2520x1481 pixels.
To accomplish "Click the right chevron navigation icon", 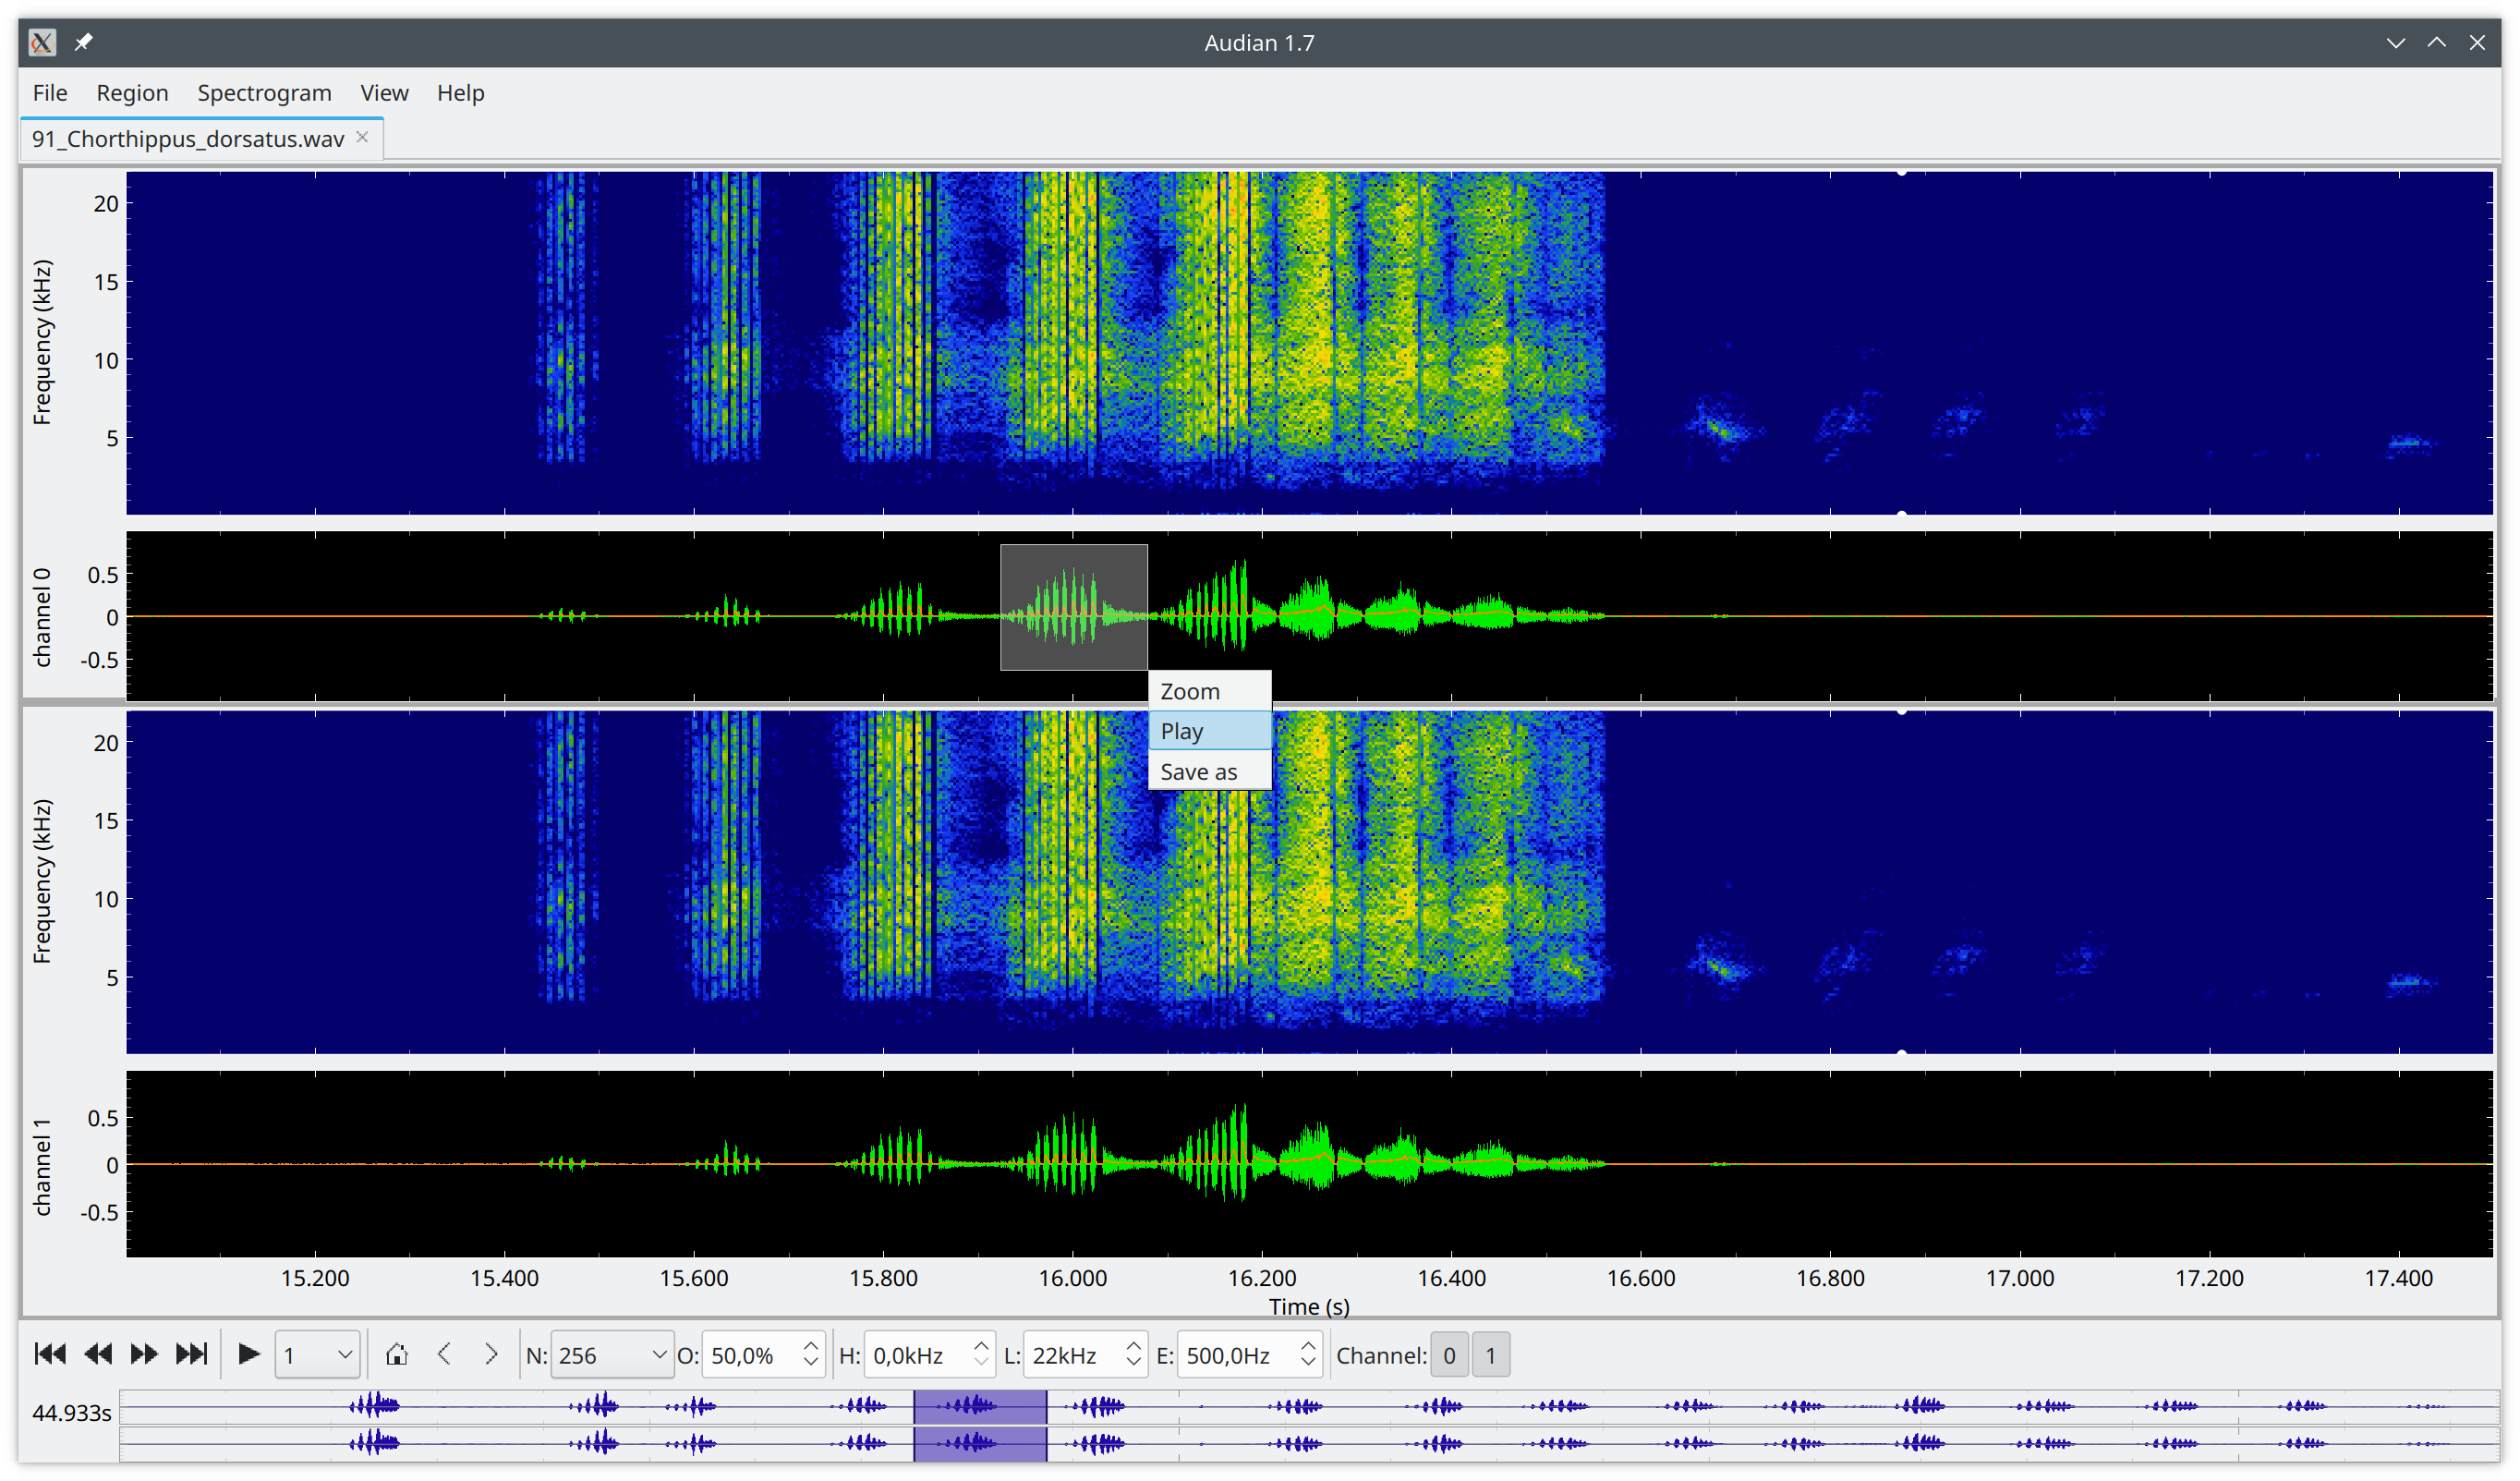I will [x=491, y=1354].
